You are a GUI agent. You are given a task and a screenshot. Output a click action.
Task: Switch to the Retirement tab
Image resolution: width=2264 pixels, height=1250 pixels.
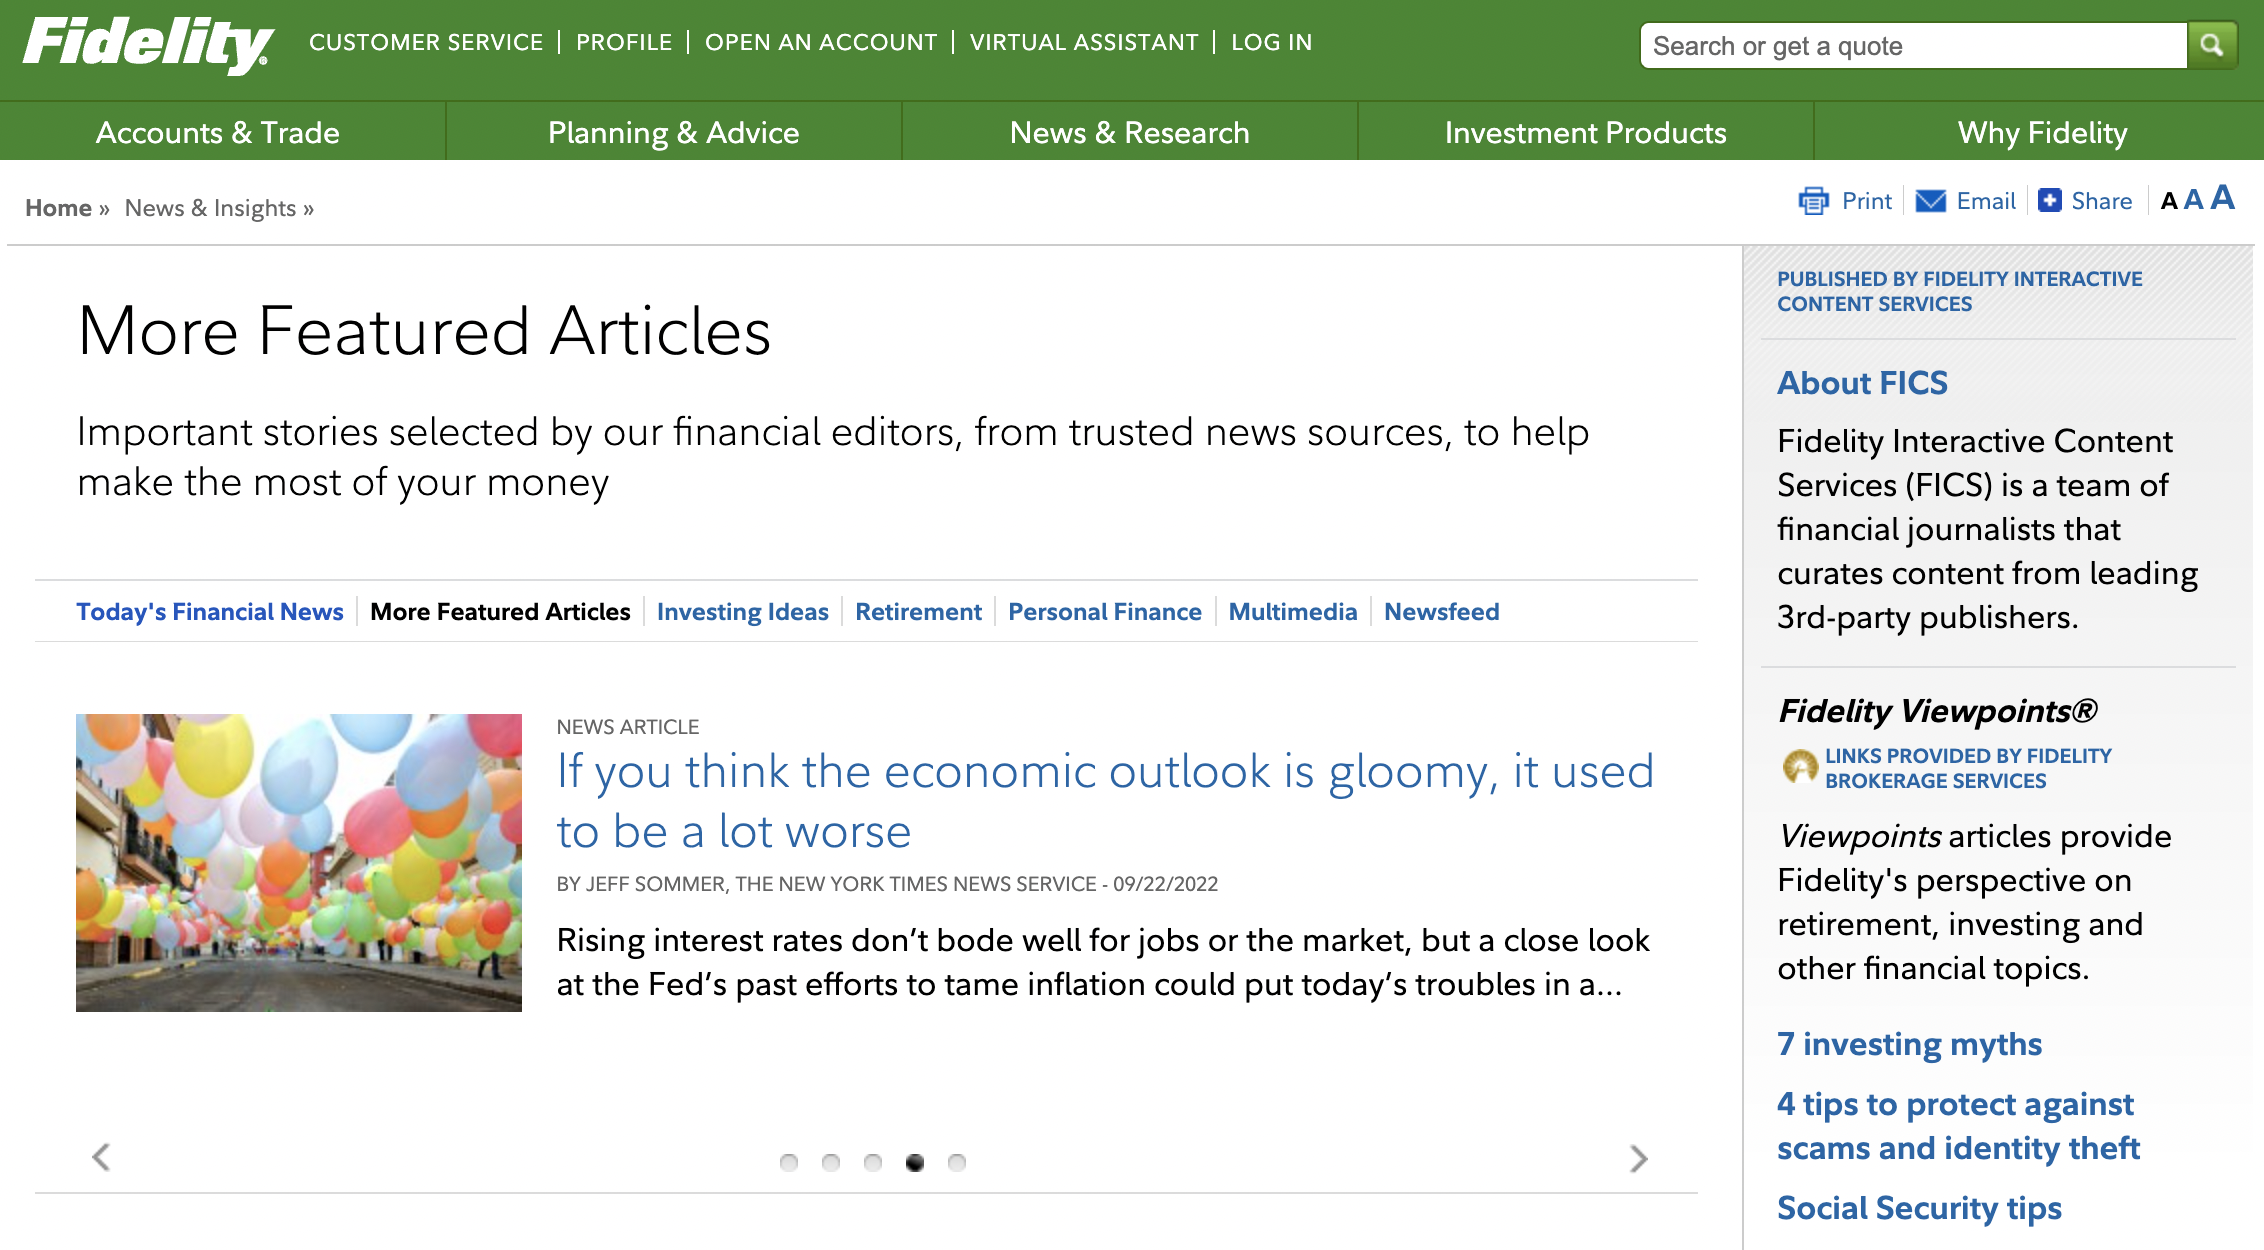tap(918, 611)
